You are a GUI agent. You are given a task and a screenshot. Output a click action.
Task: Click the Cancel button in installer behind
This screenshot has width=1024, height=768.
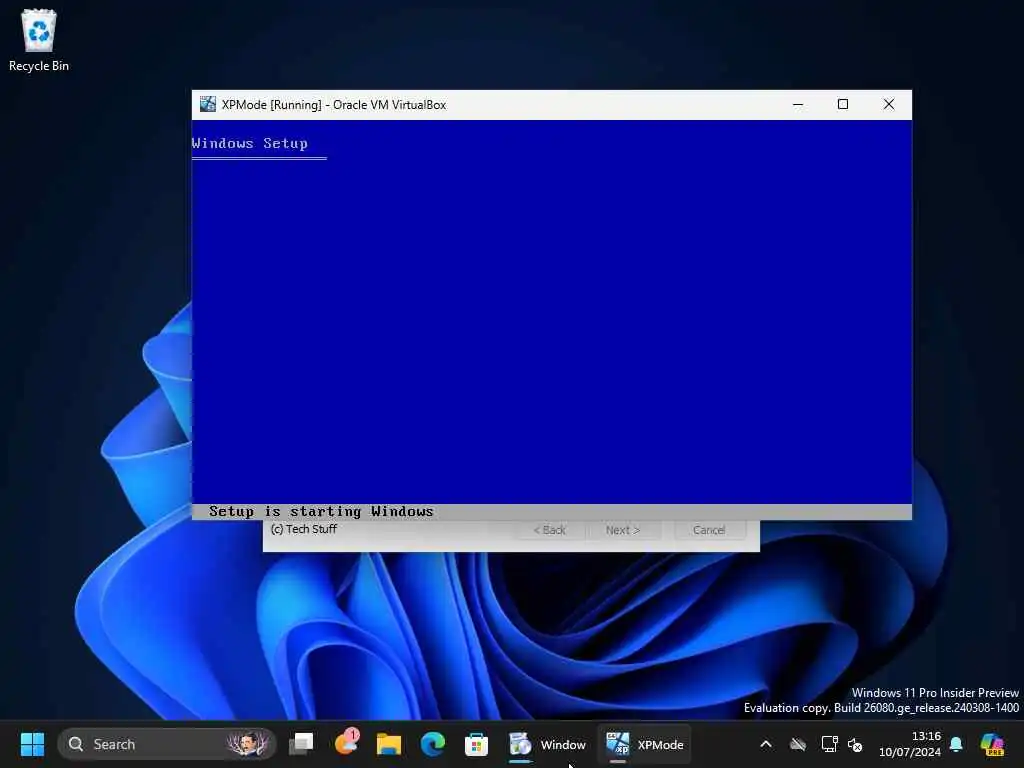click(709, 530)
